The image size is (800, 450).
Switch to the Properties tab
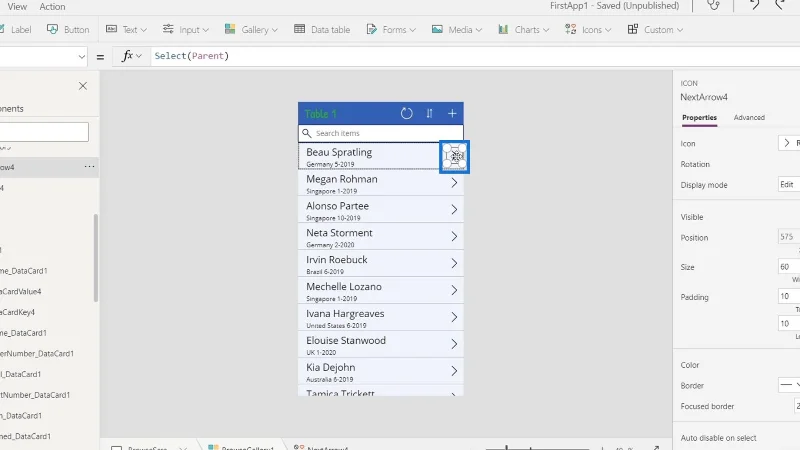tap(699, 117)
